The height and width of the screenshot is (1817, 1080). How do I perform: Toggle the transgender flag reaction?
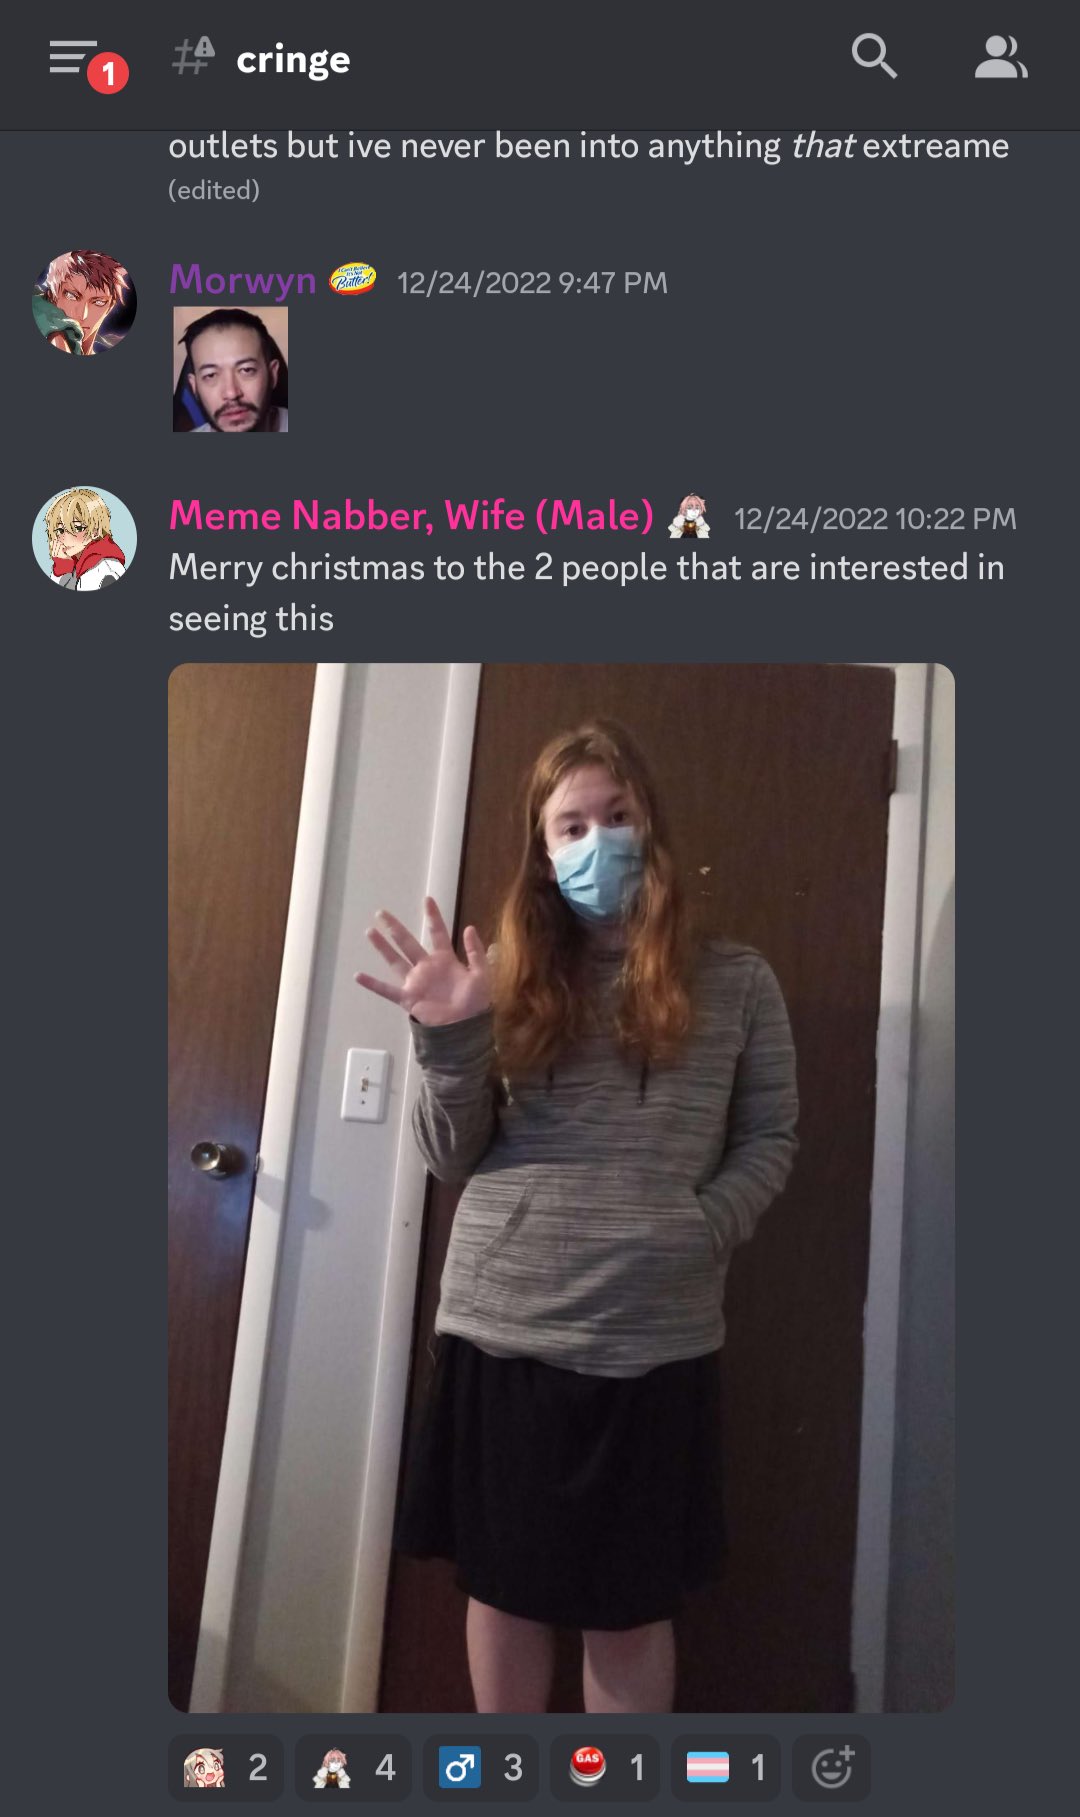tap(726, 1768)
